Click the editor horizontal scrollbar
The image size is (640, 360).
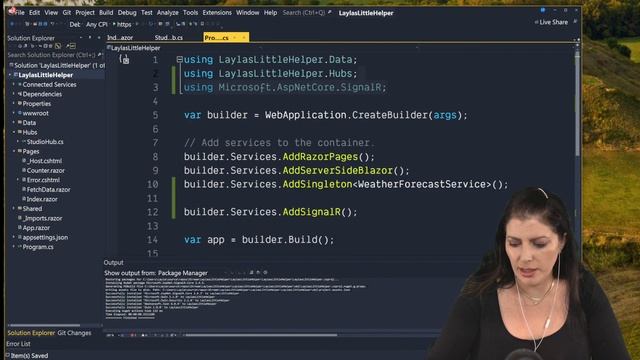pos(261,335)
